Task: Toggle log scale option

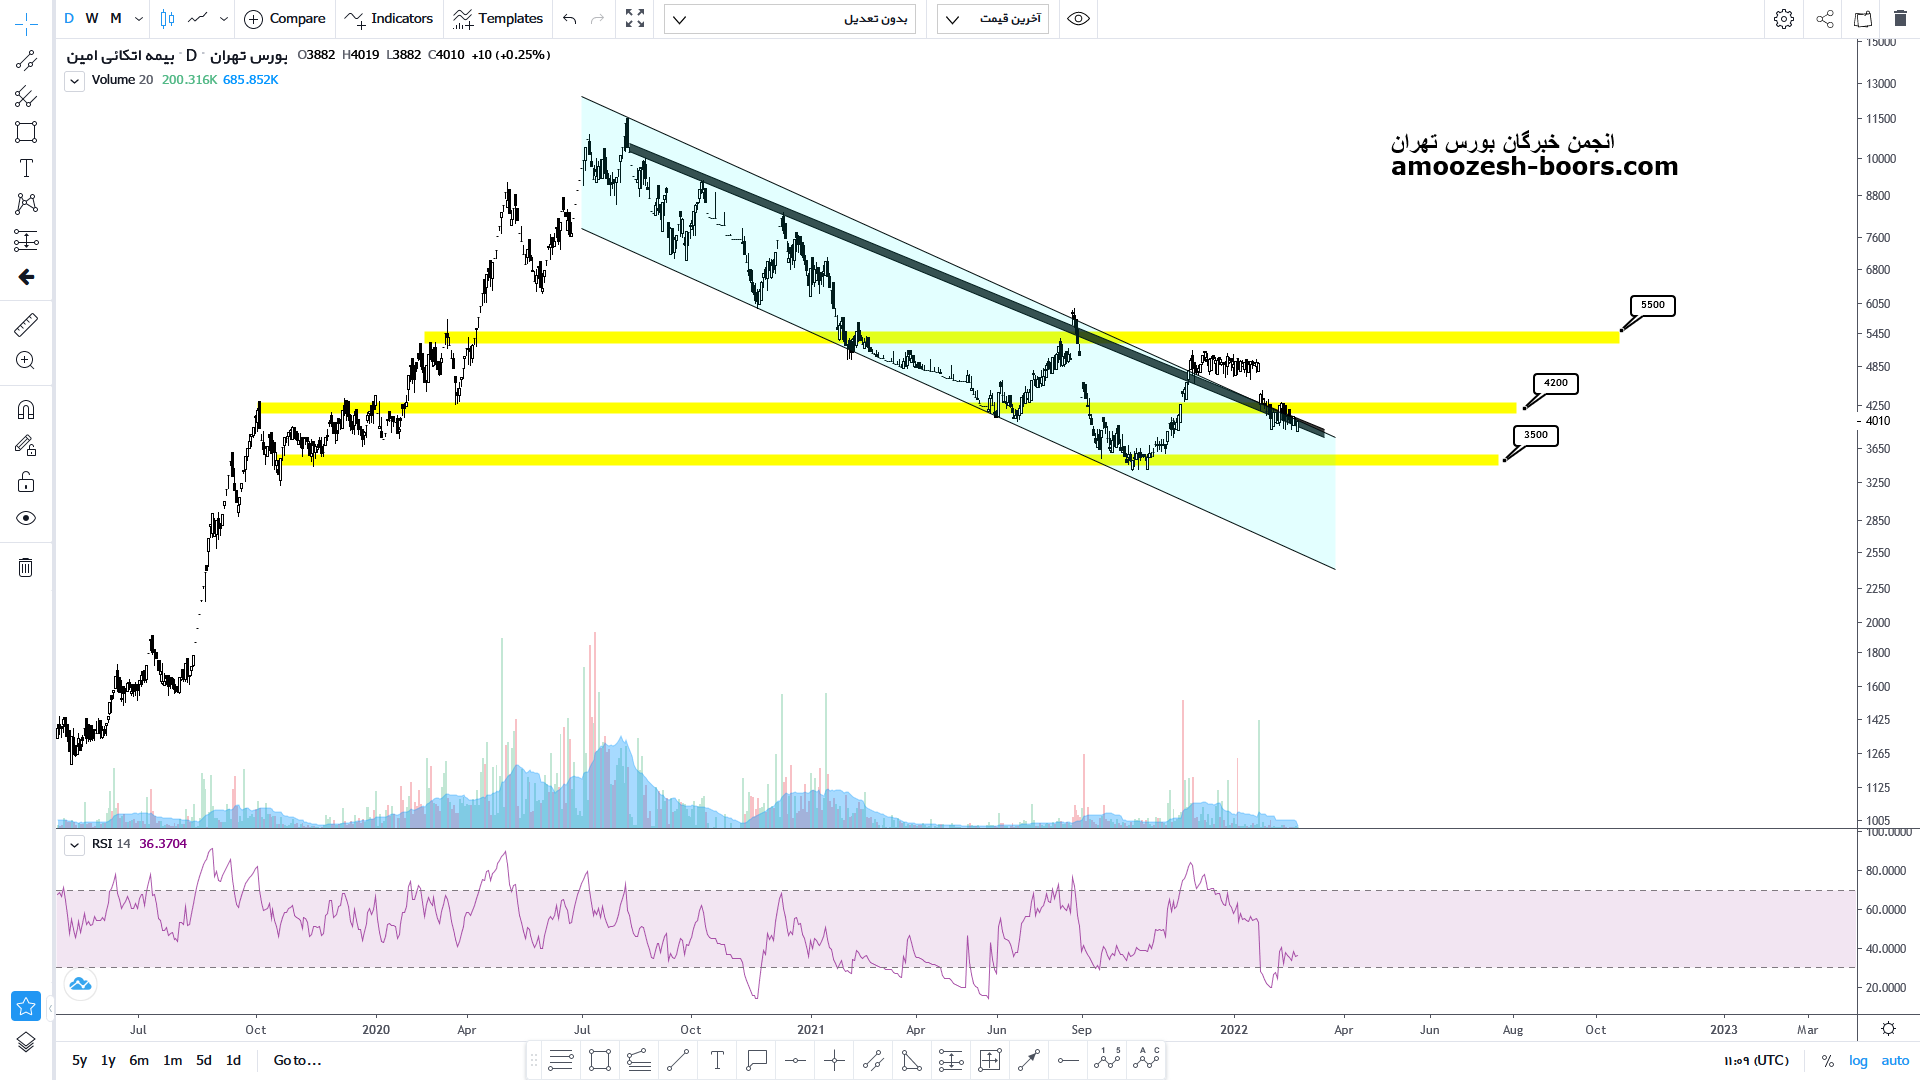Action: coord(1858,1060)
